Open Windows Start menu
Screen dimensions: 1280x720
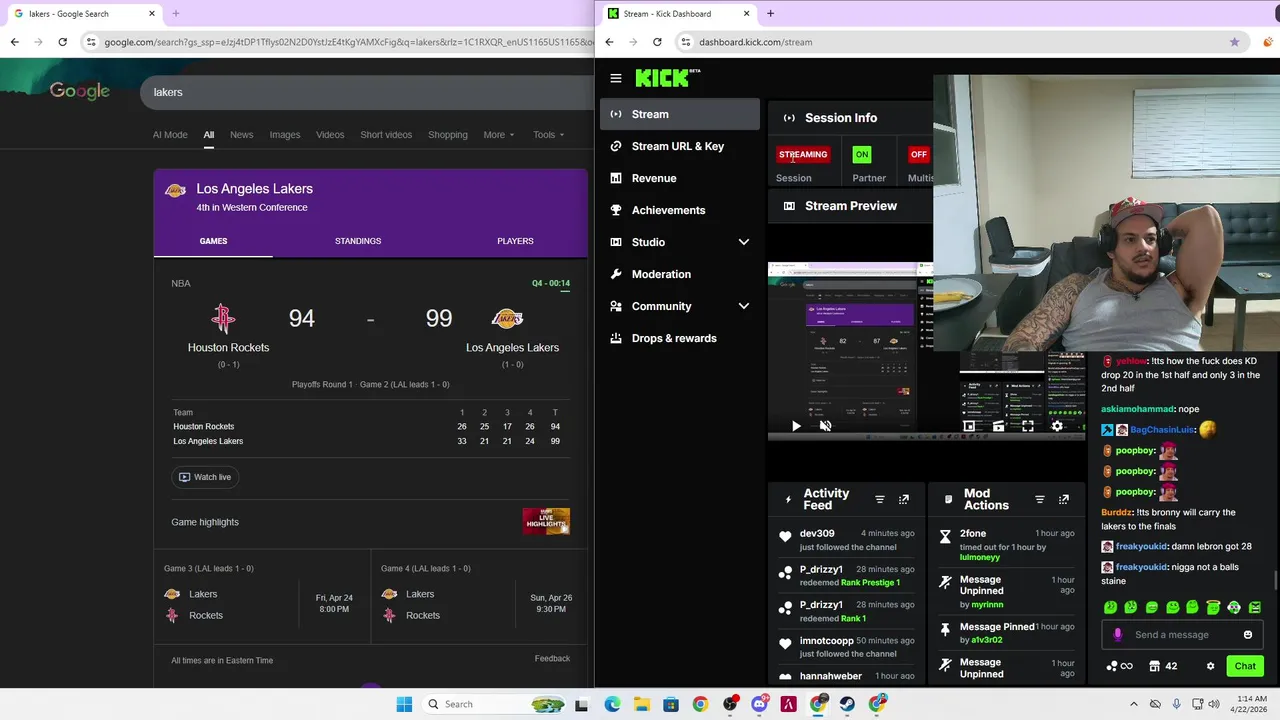click(404, 704)
